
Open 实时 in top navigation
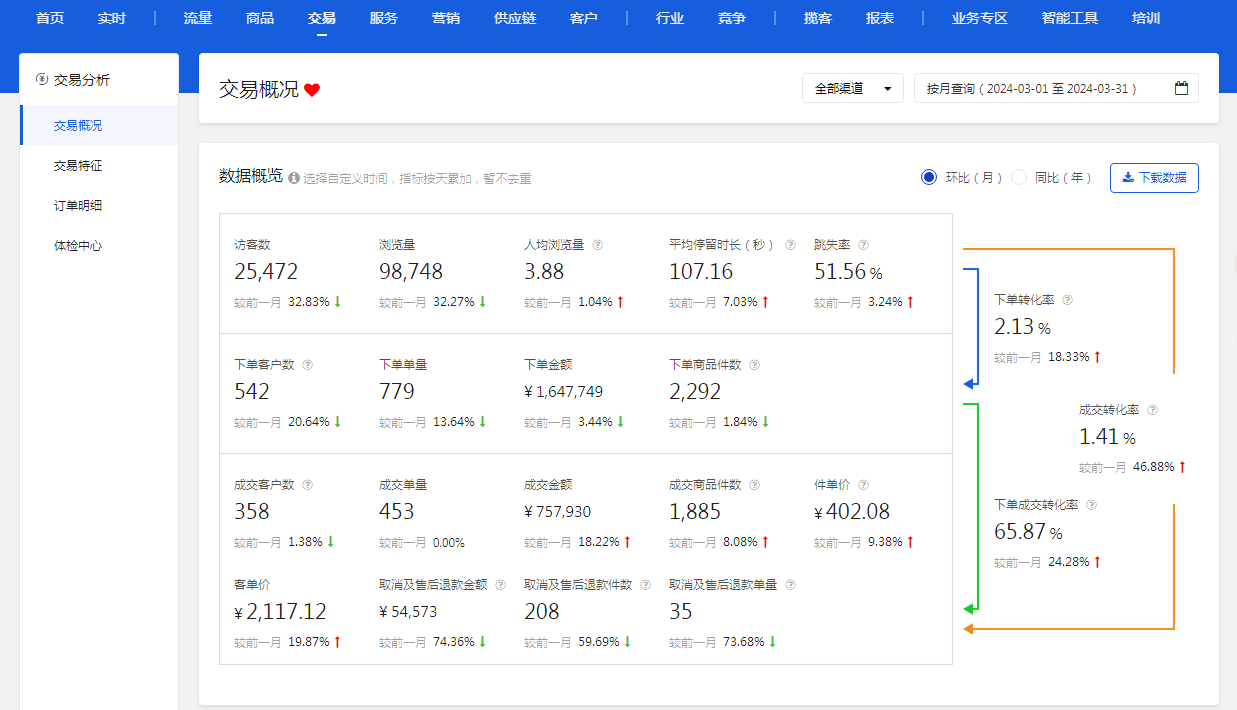[112, 18]
